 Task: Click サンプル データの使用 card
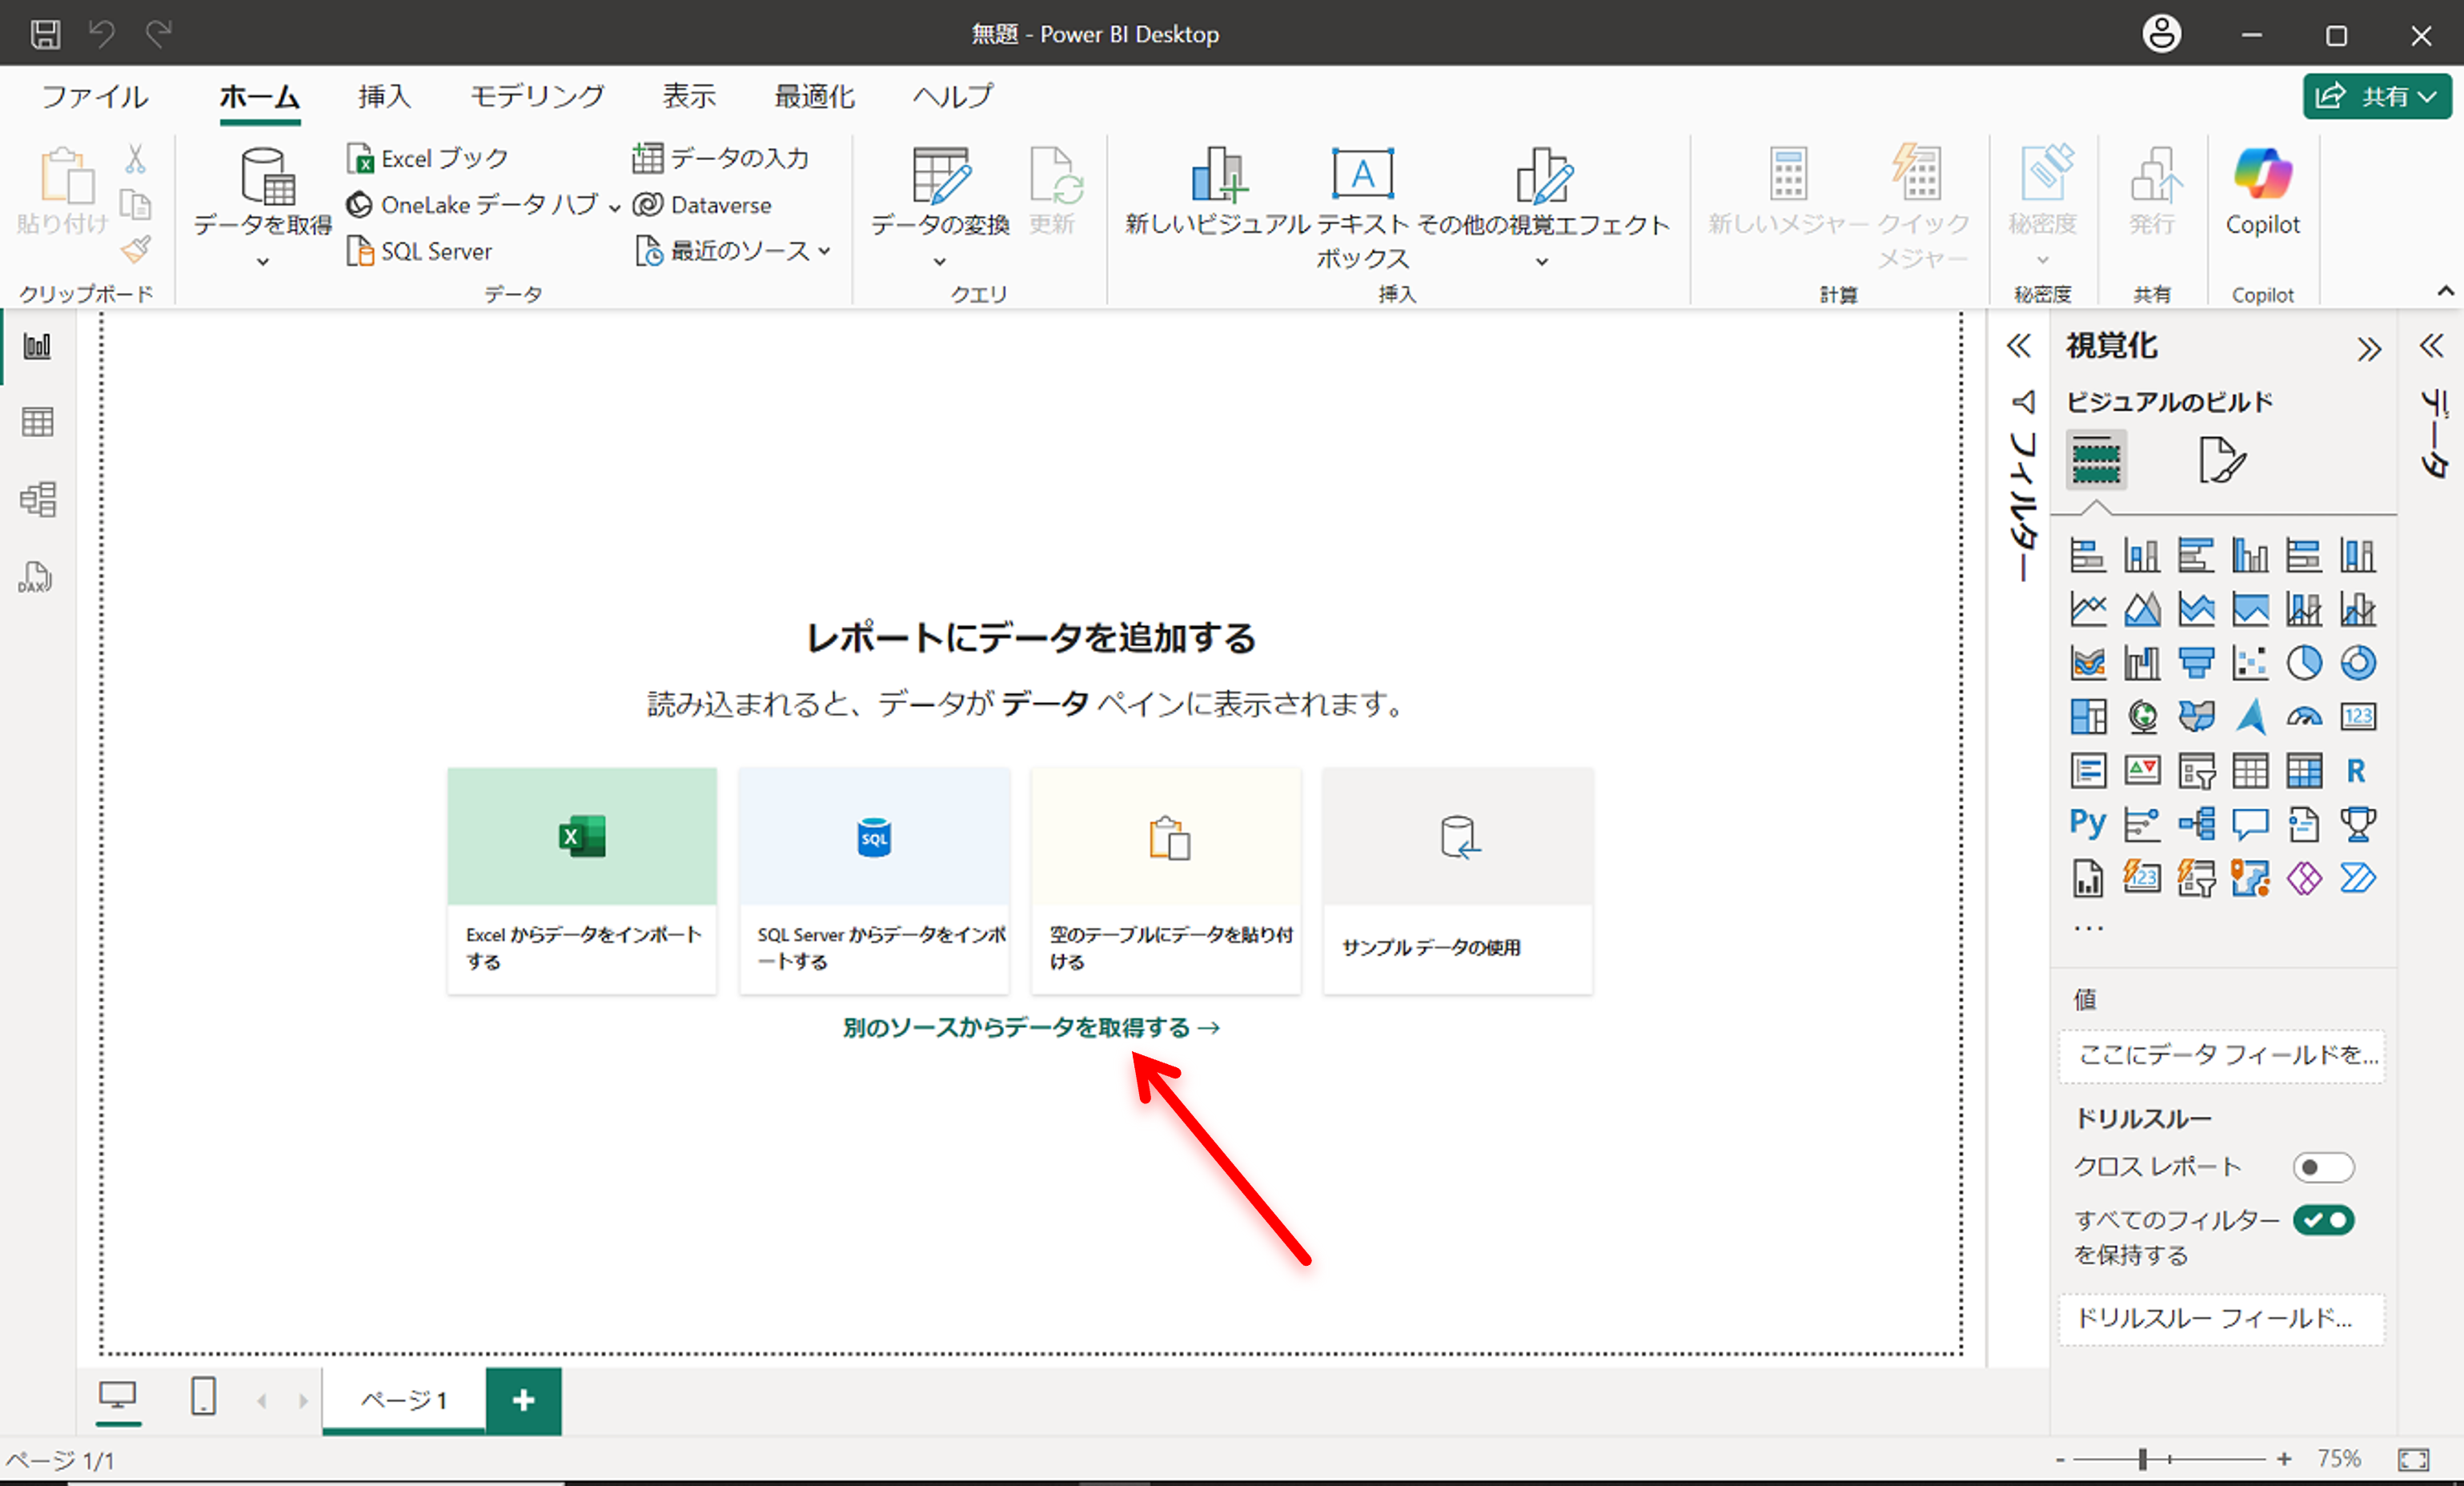tap(1458, 881)
